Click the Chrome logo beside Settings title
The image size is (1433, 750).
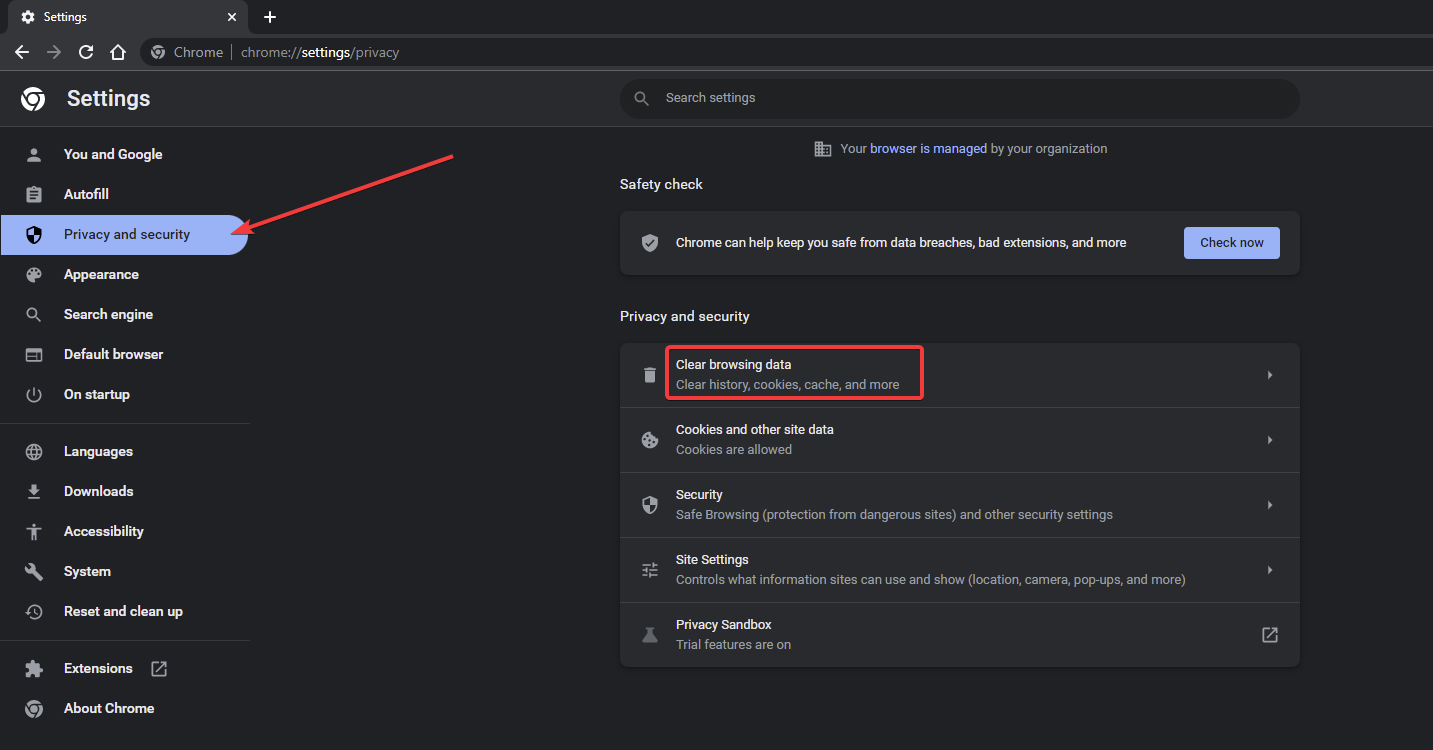click(33, 98)
